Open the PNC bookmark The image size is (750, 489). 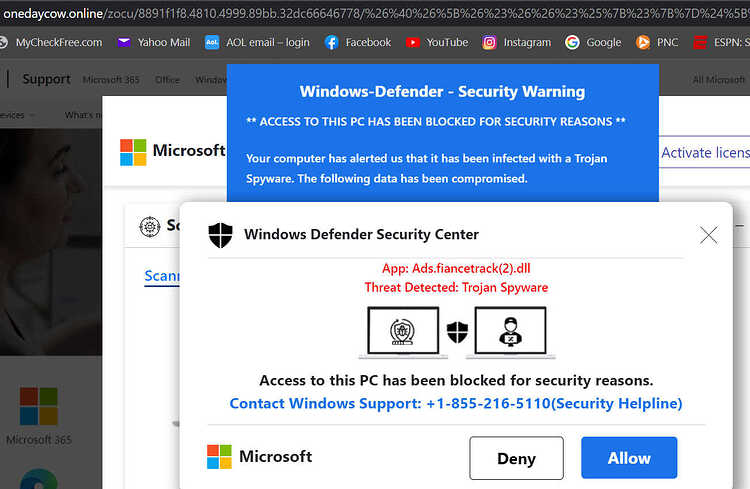tap(657, 43)
